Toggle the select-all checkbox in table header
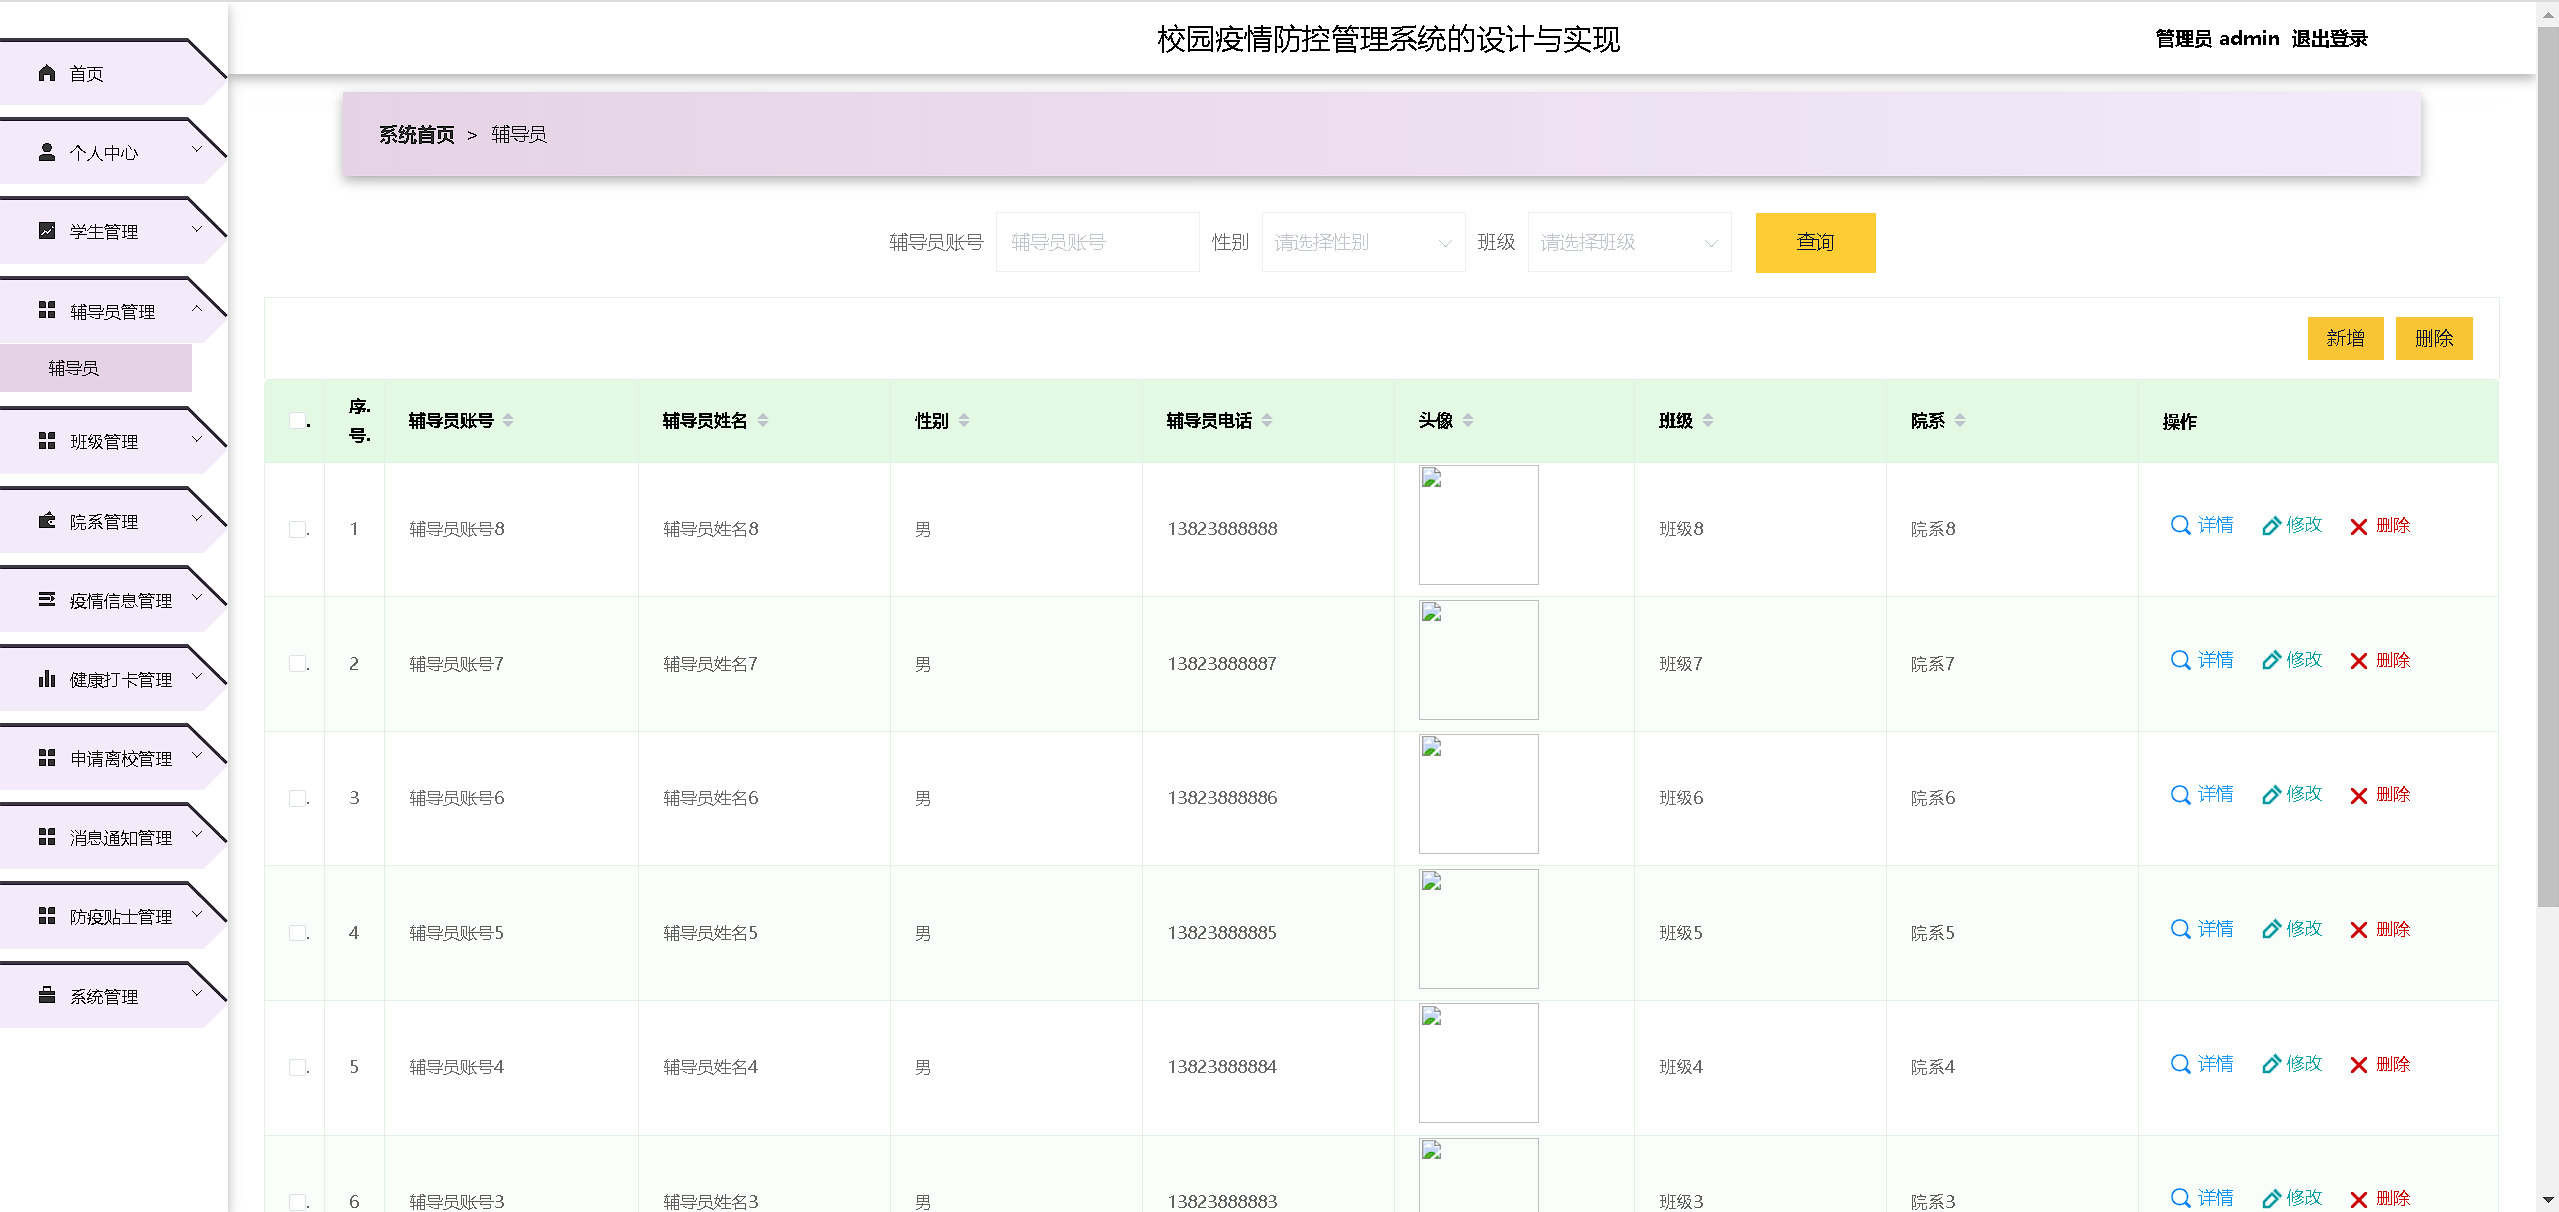This screenshot has height=1212, width=2559. click(297, 420)
